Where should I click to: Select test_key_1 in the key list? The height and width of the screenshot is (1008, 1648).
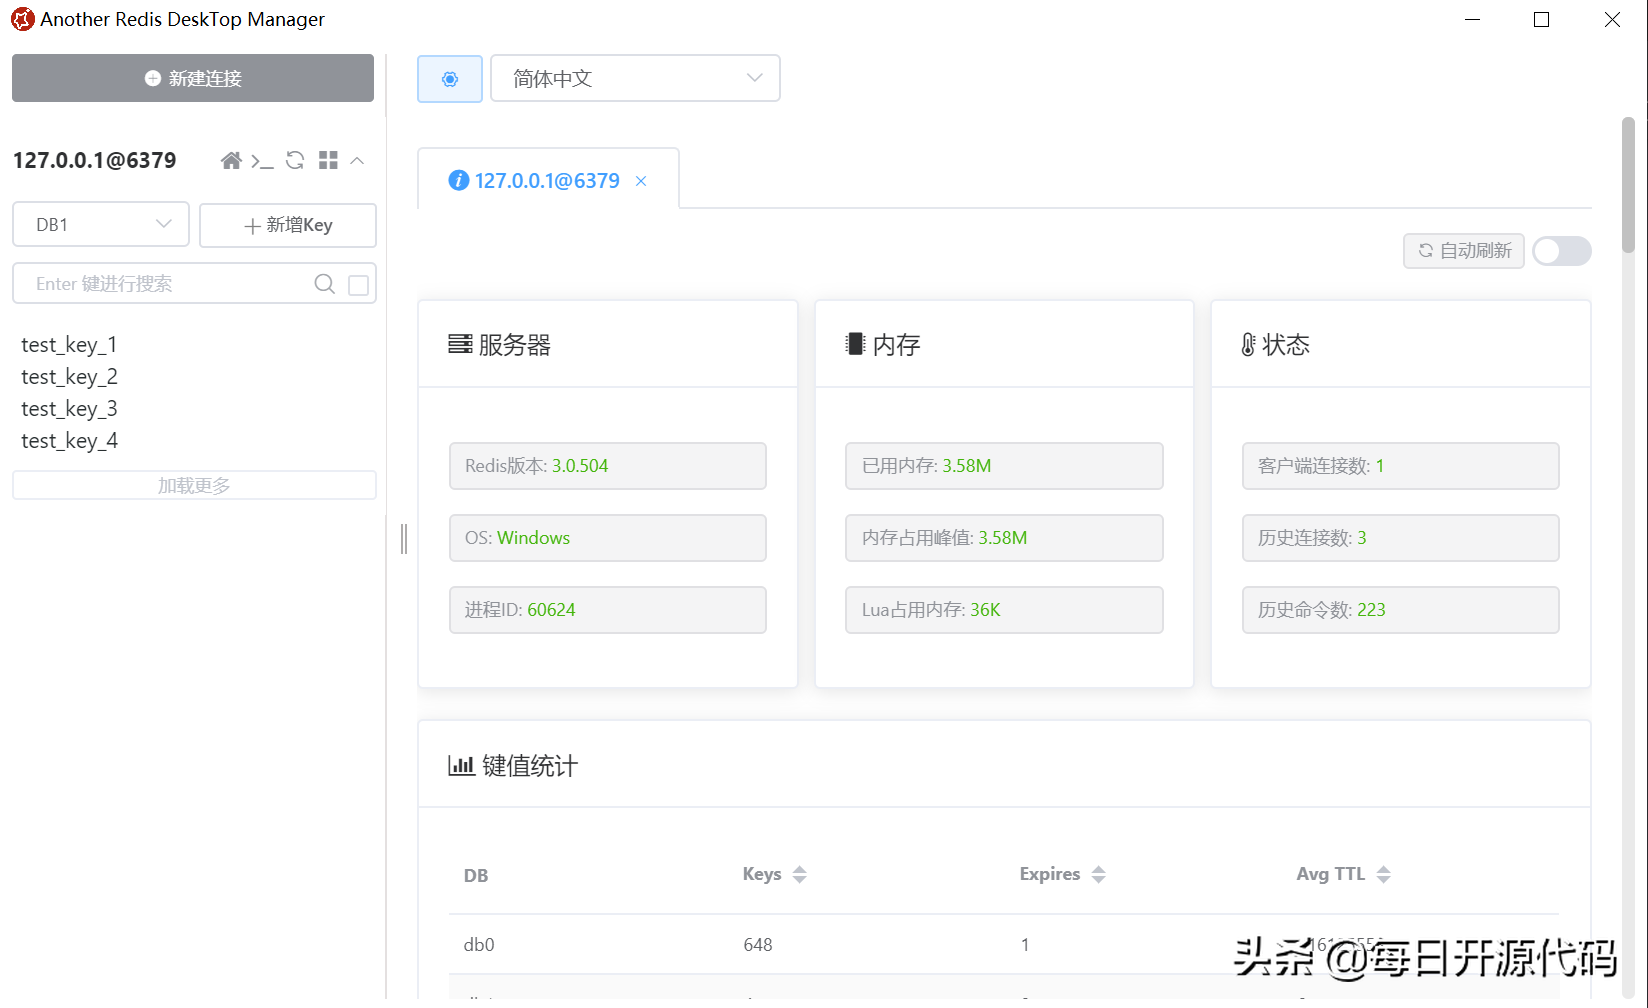click(69, 344)
